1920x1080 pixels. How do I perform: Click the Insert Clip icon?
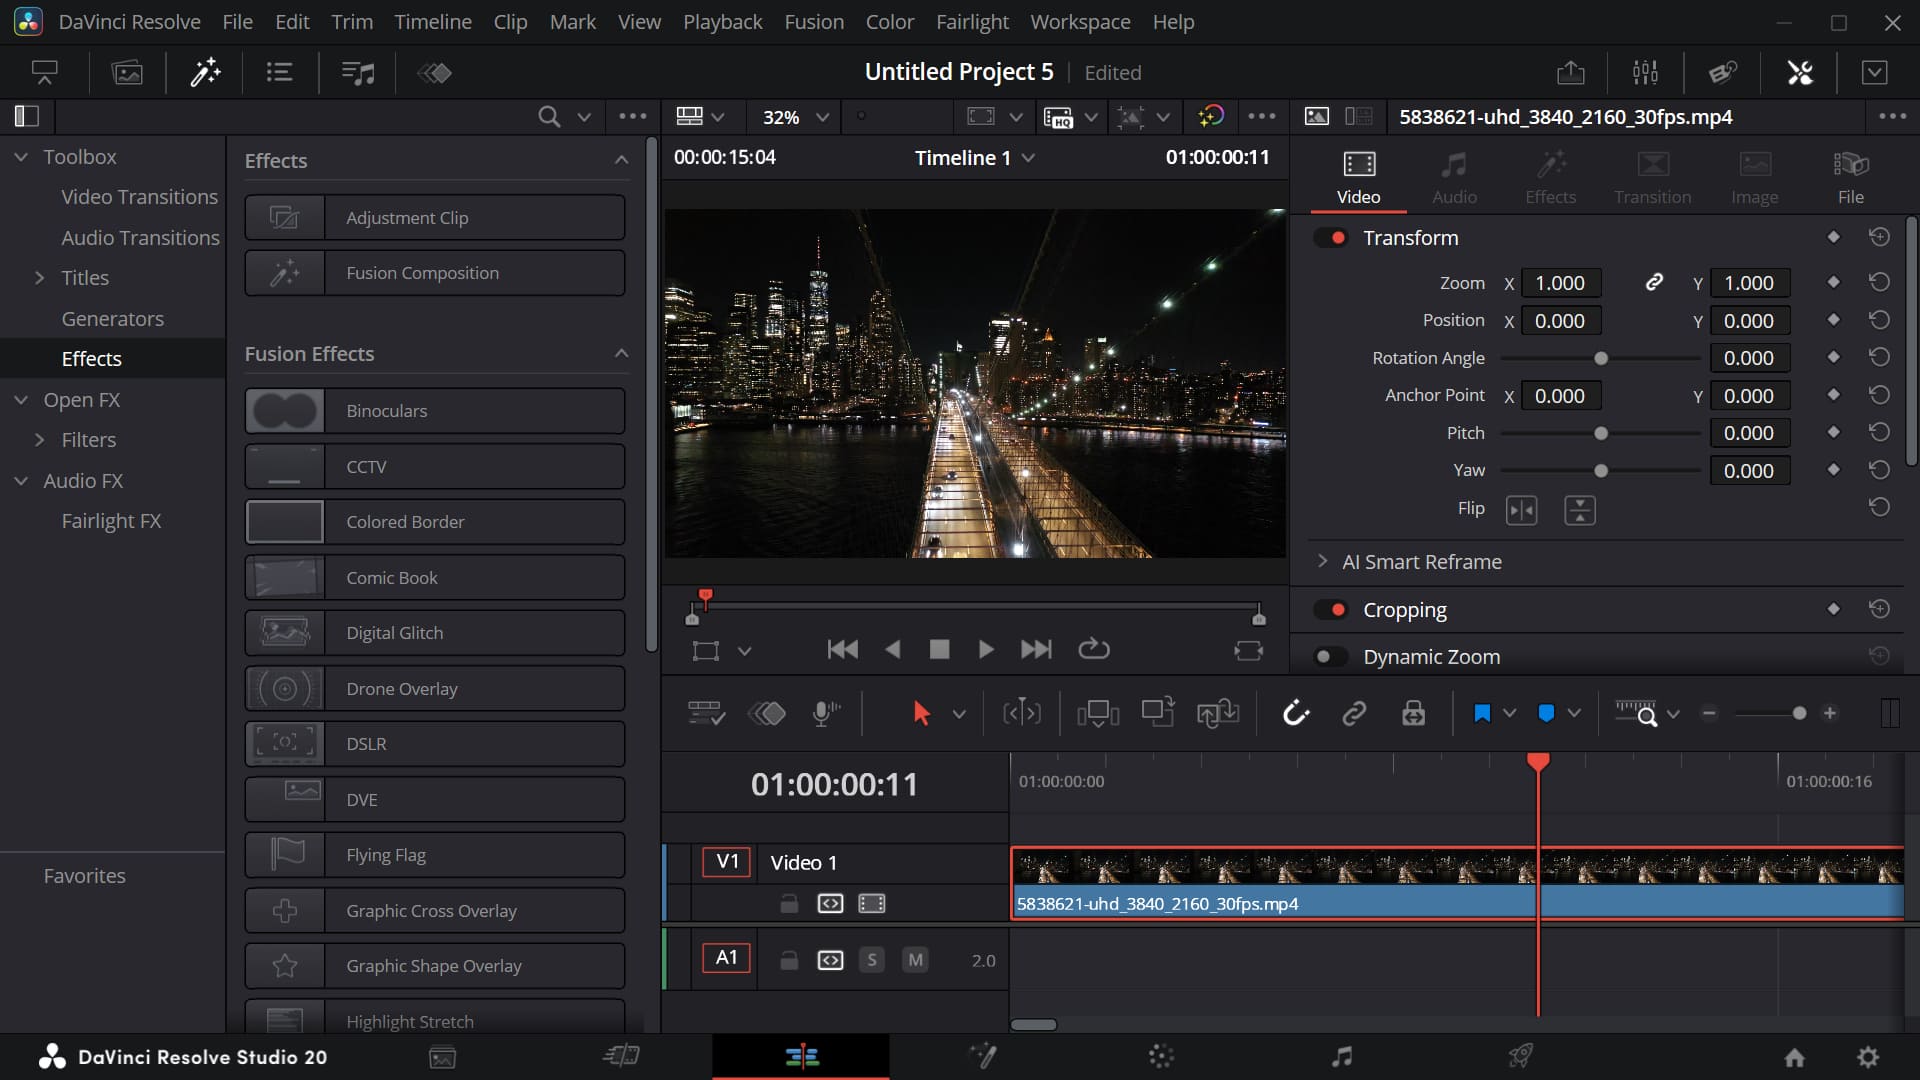pos(1097,713)
